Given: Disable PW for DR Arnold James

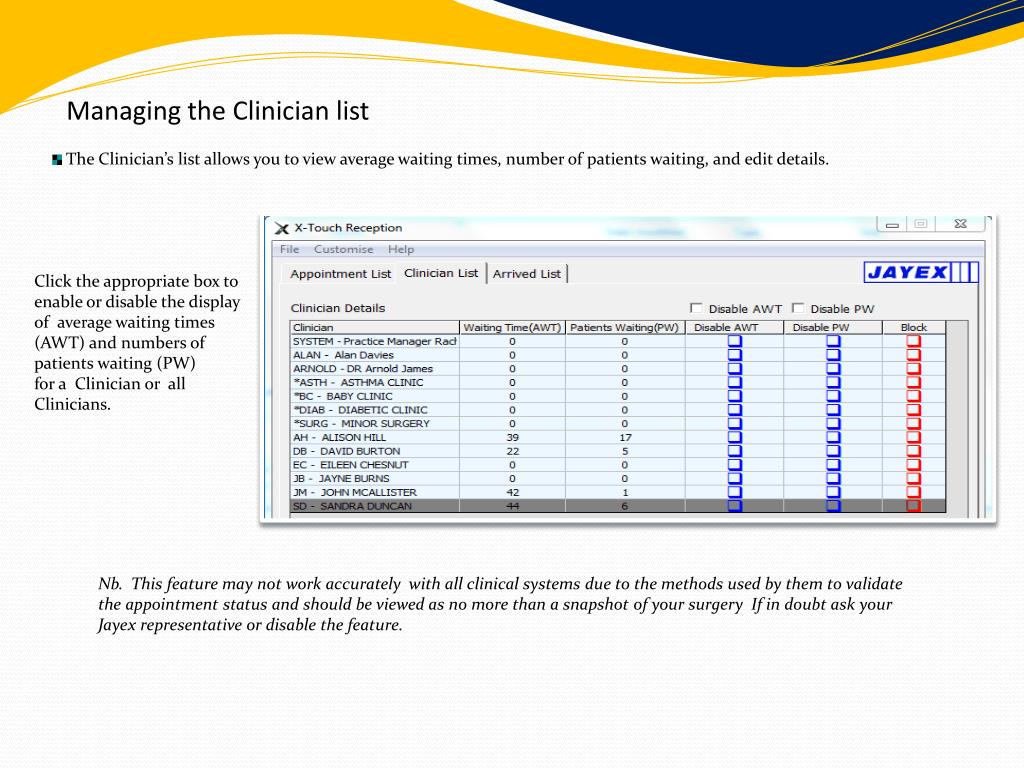Looking at the screenshot, I should tap(833, 368).
